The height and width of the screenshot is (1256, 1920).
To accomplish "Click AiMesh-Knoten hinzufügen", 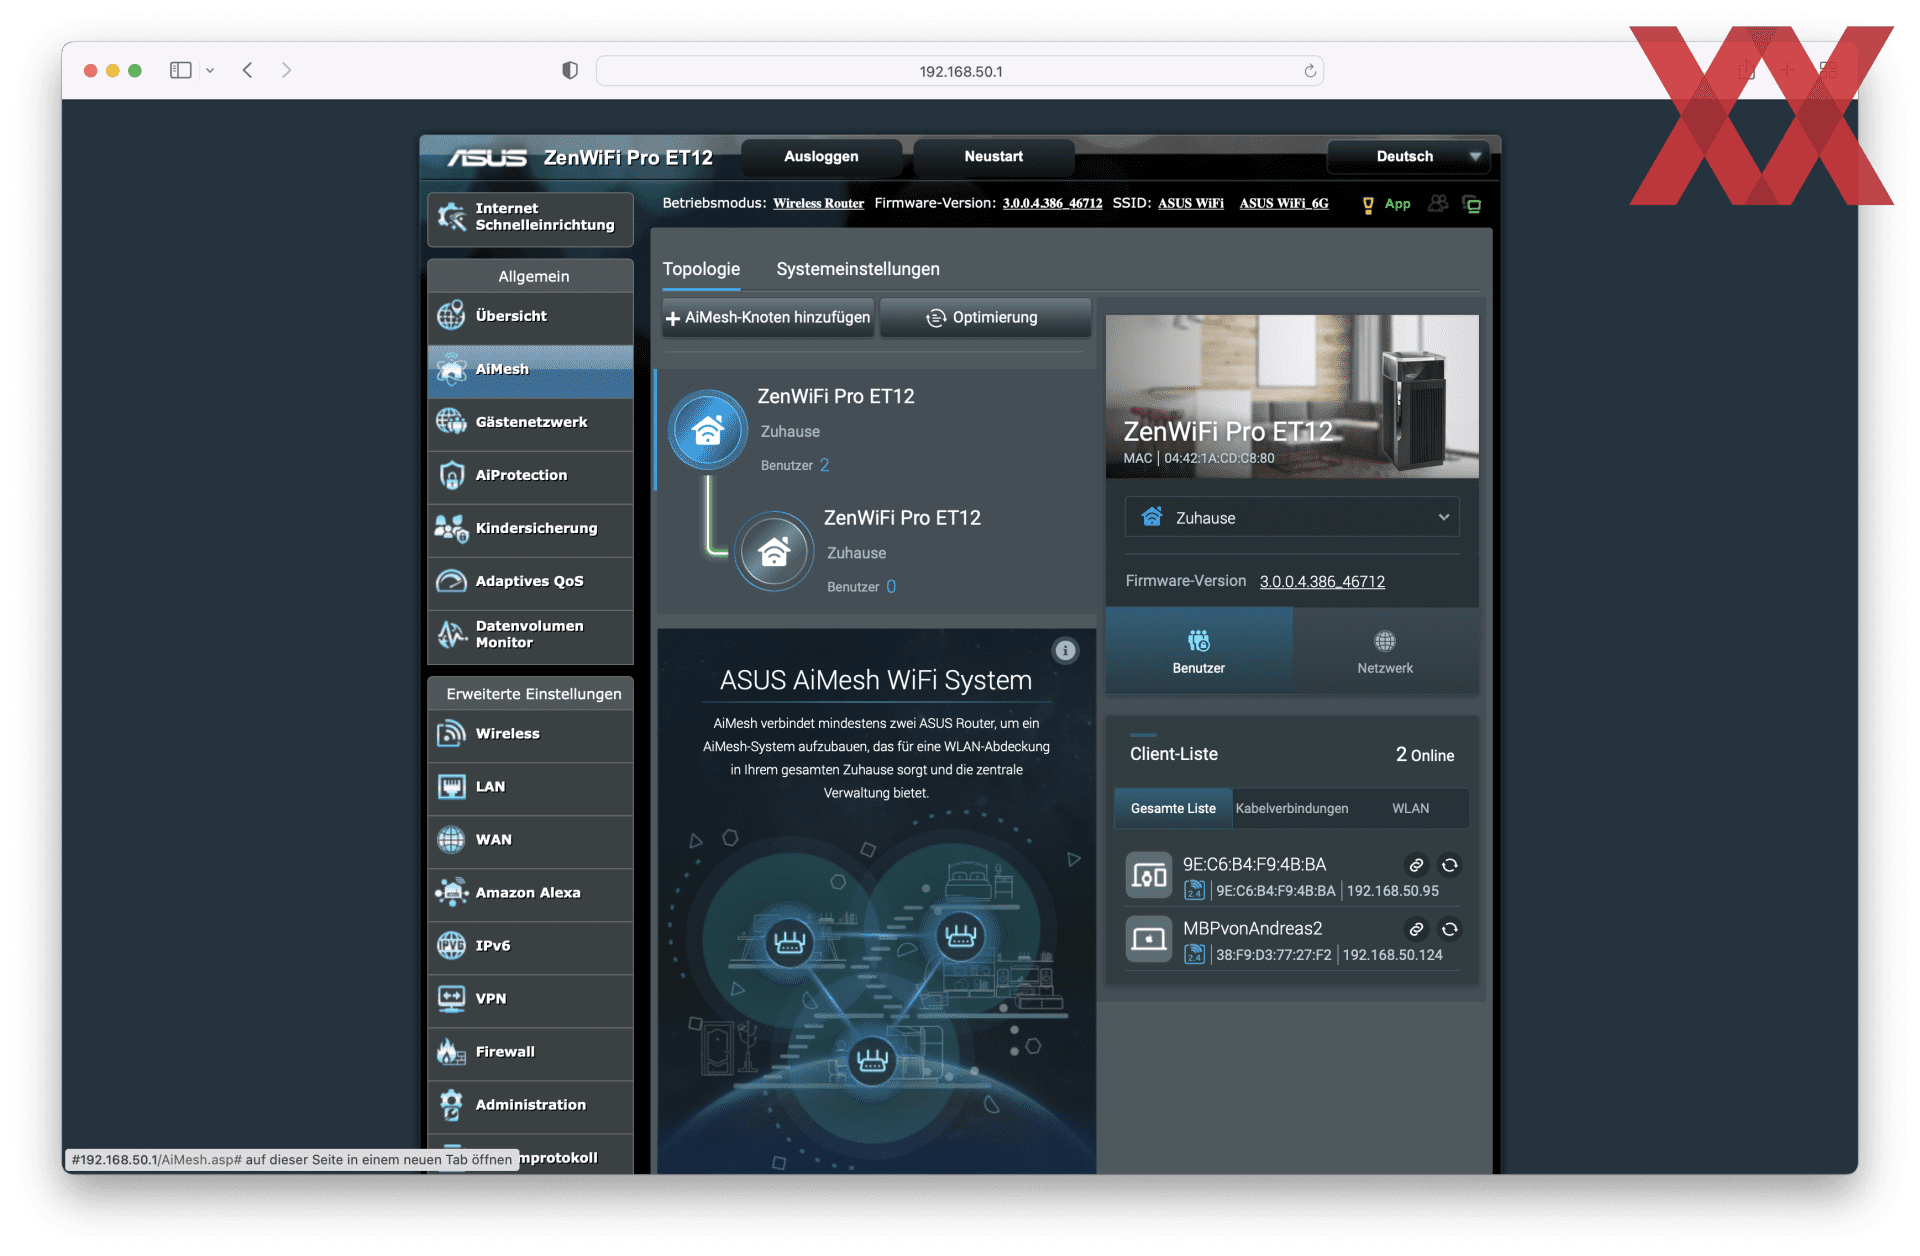I will [768, 318].
